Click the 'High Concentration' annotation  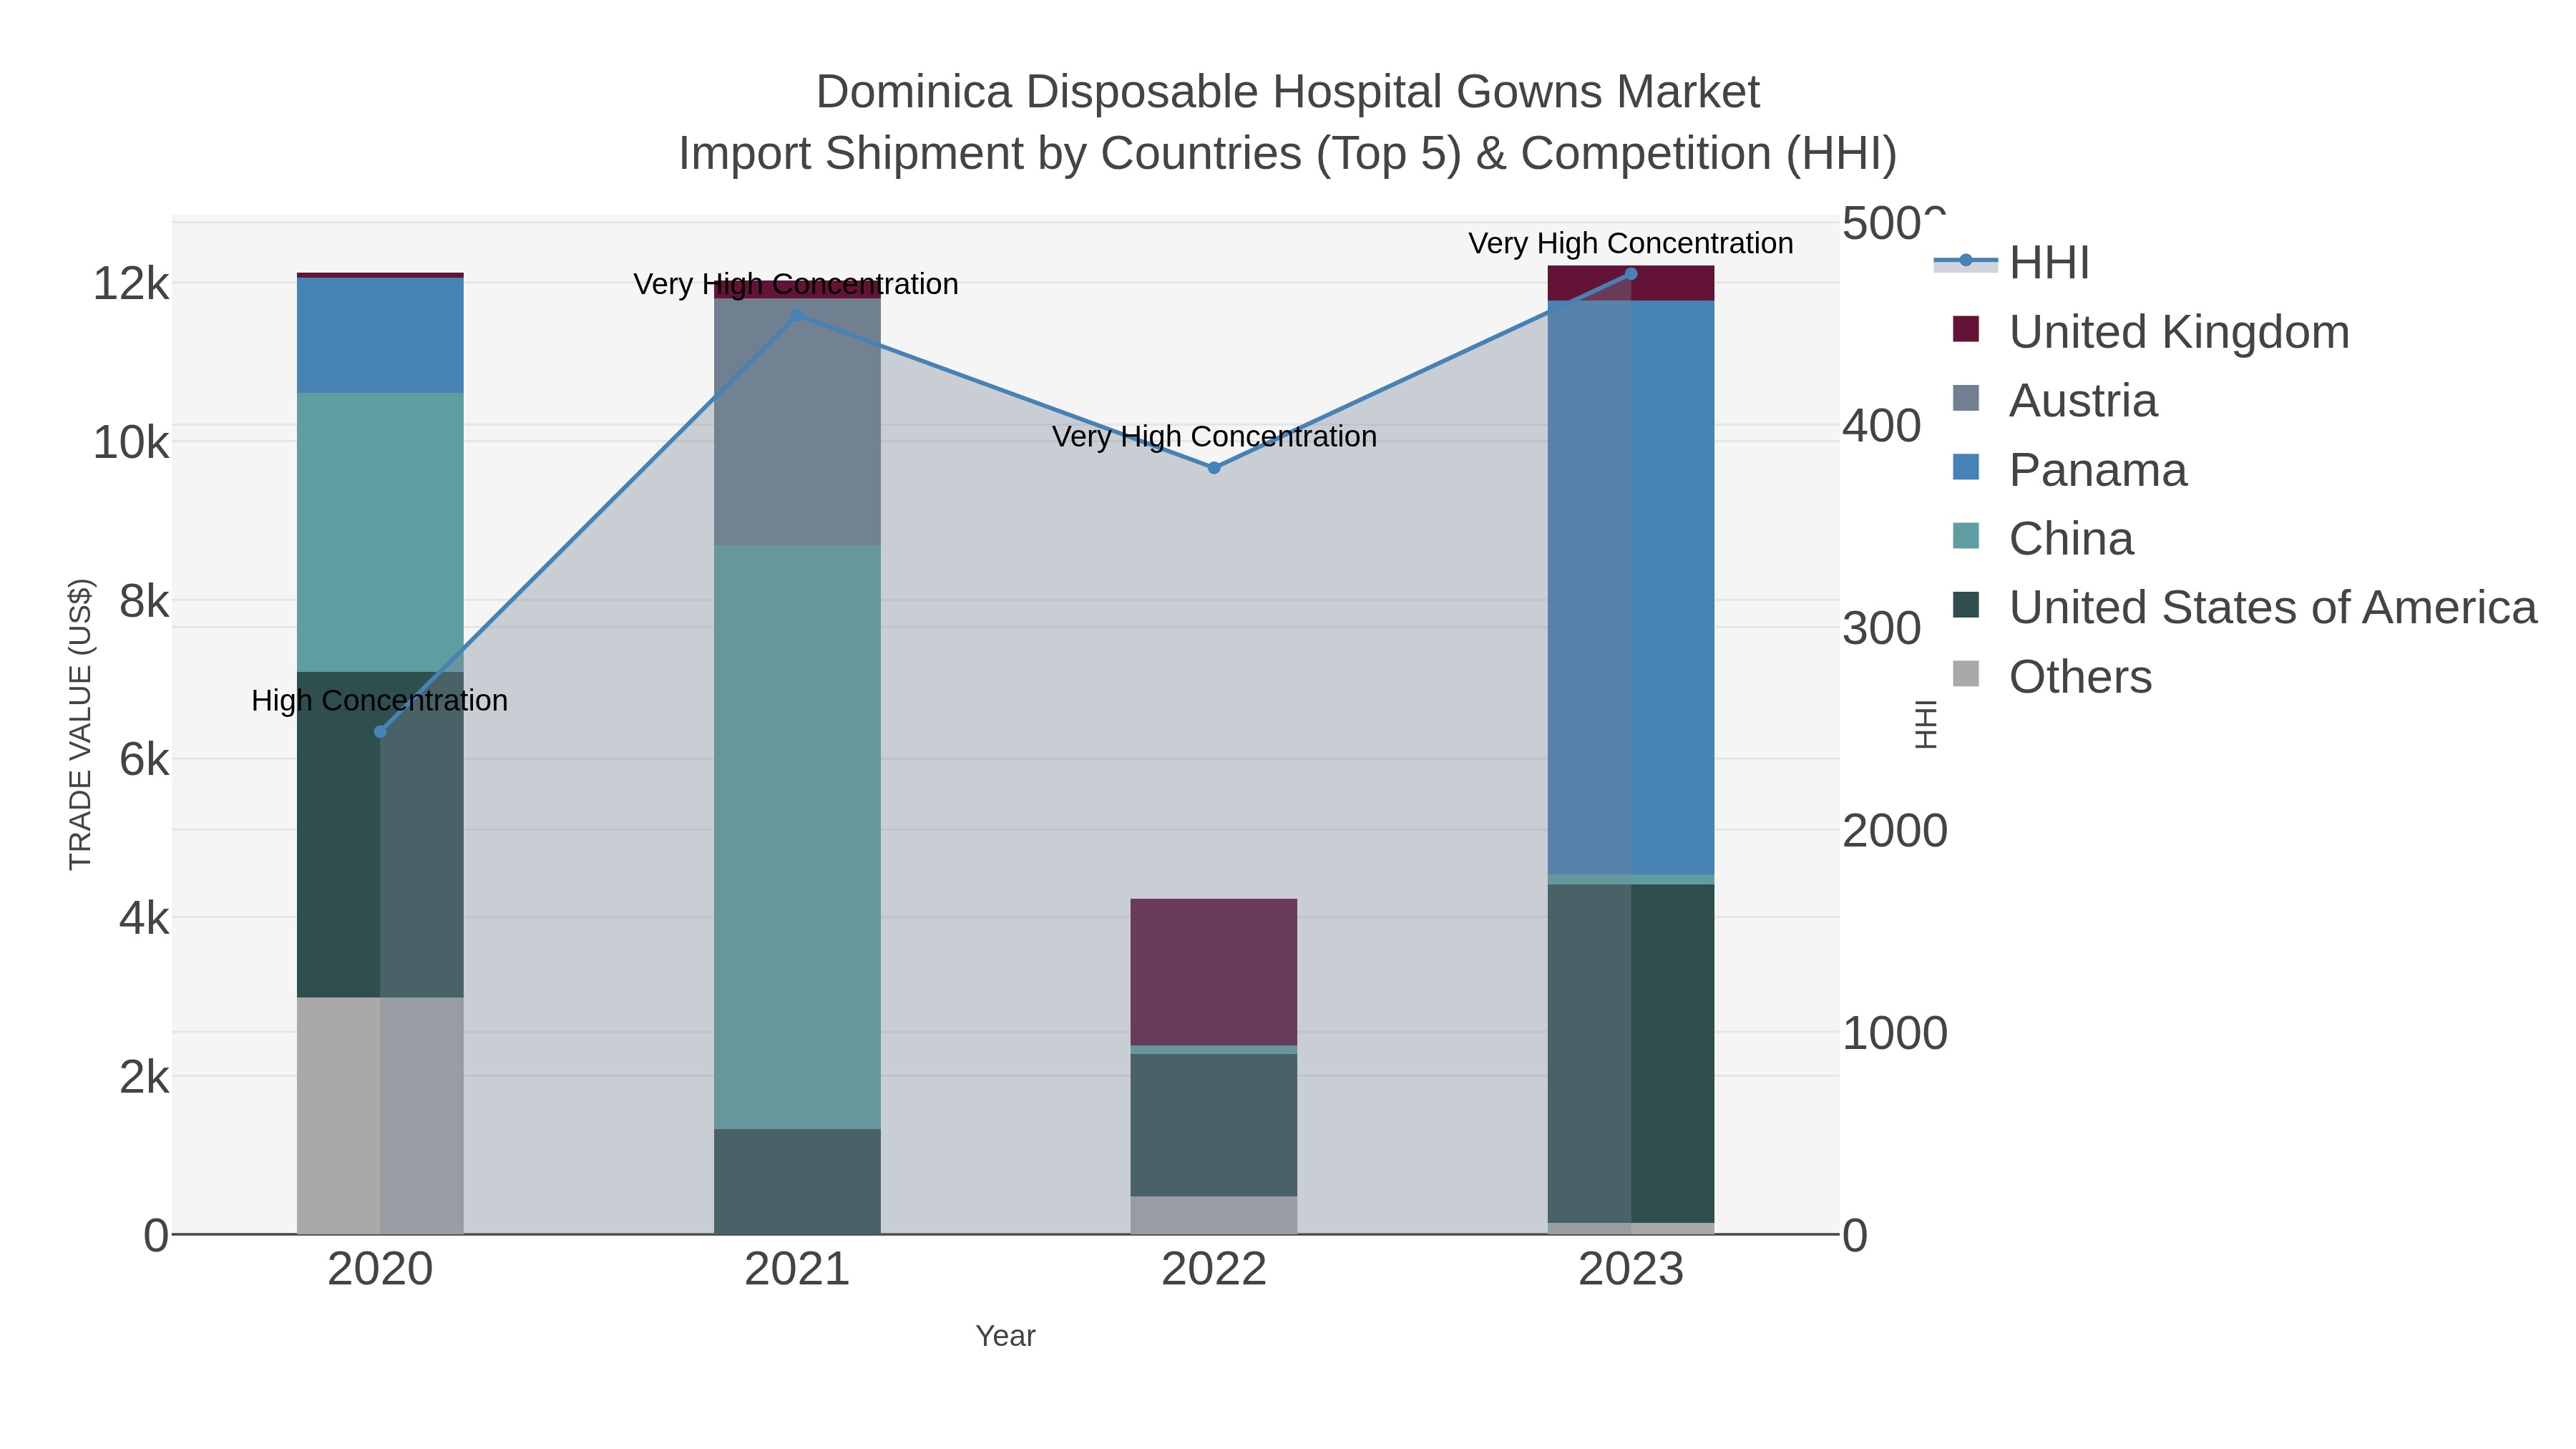[380, 701]
